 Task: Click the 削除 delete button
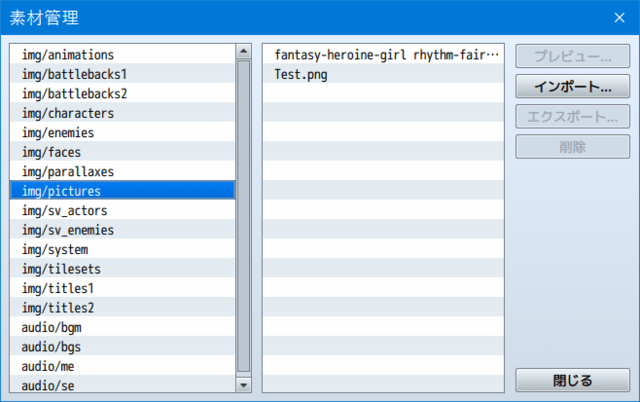(572, 147)
